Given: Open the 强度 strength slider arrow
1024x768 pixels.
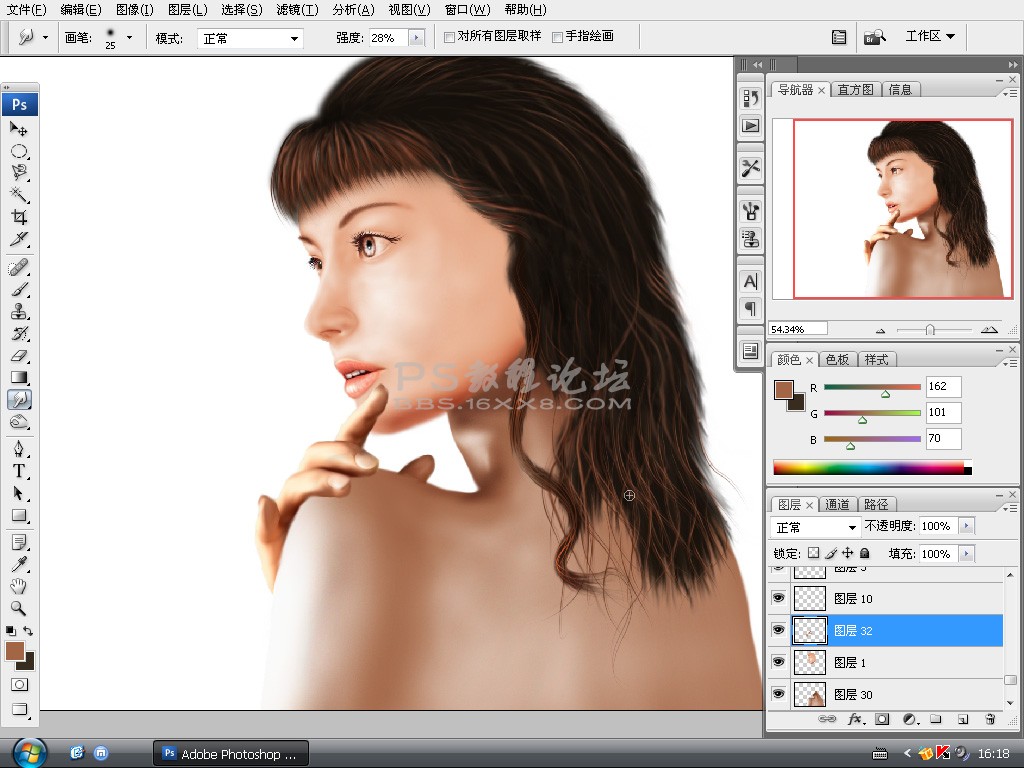Looking at the screenshot, I should (x=416, y=38).
